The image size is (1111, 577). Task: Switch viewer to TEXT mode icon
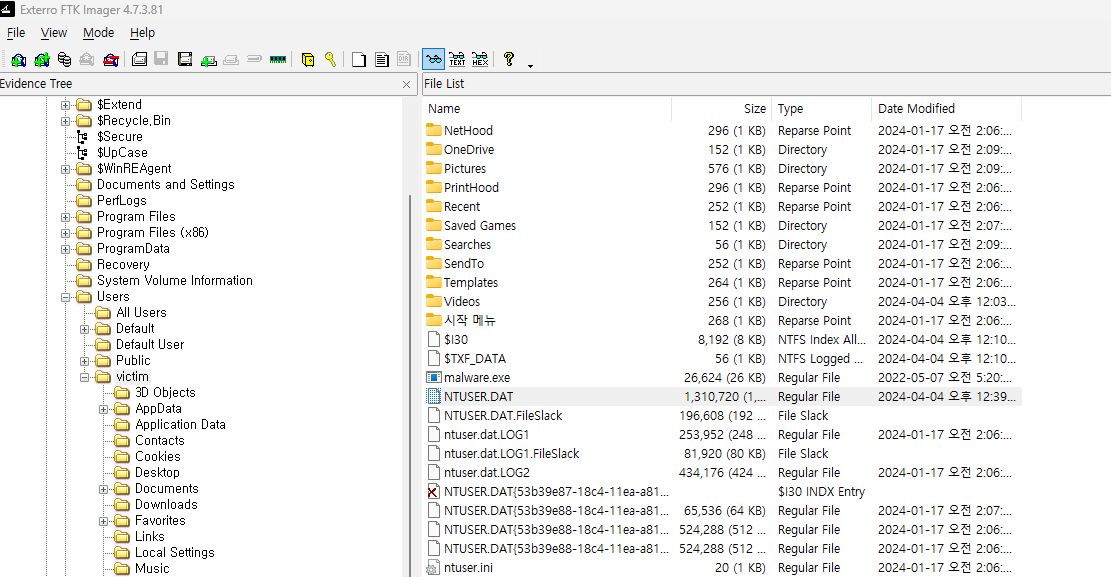click(457, 60)
